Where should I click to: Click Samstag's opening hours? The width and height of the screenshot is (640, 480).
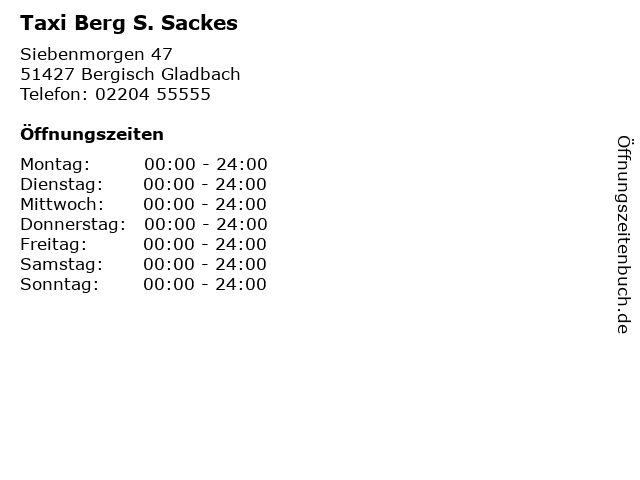click(205, 264)
